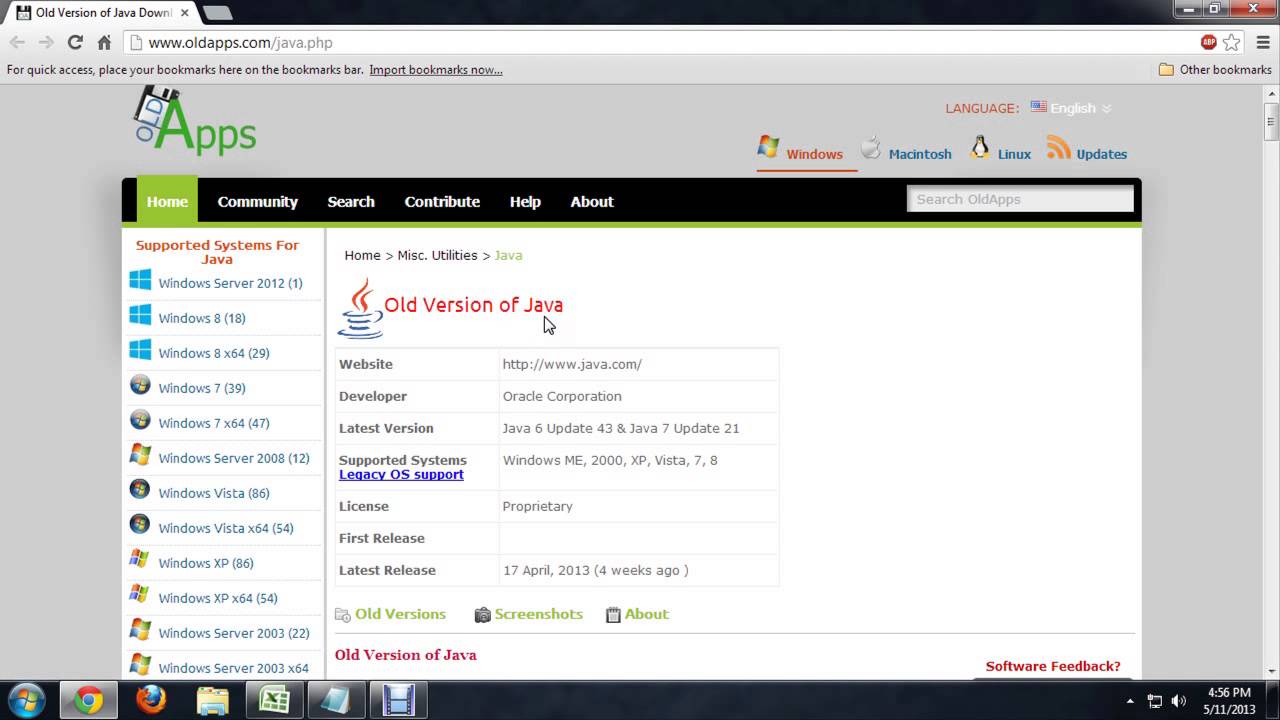Click the Linux penguin icon
1280x720 pixels.
pyautogui.click(x=980, y=148)
